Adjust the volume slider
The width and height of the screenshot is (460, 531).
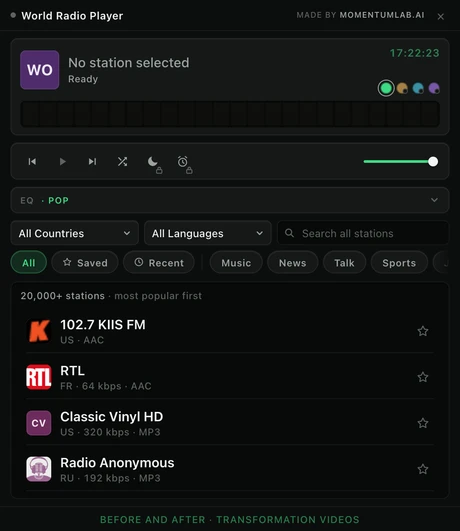pos(401,162)
